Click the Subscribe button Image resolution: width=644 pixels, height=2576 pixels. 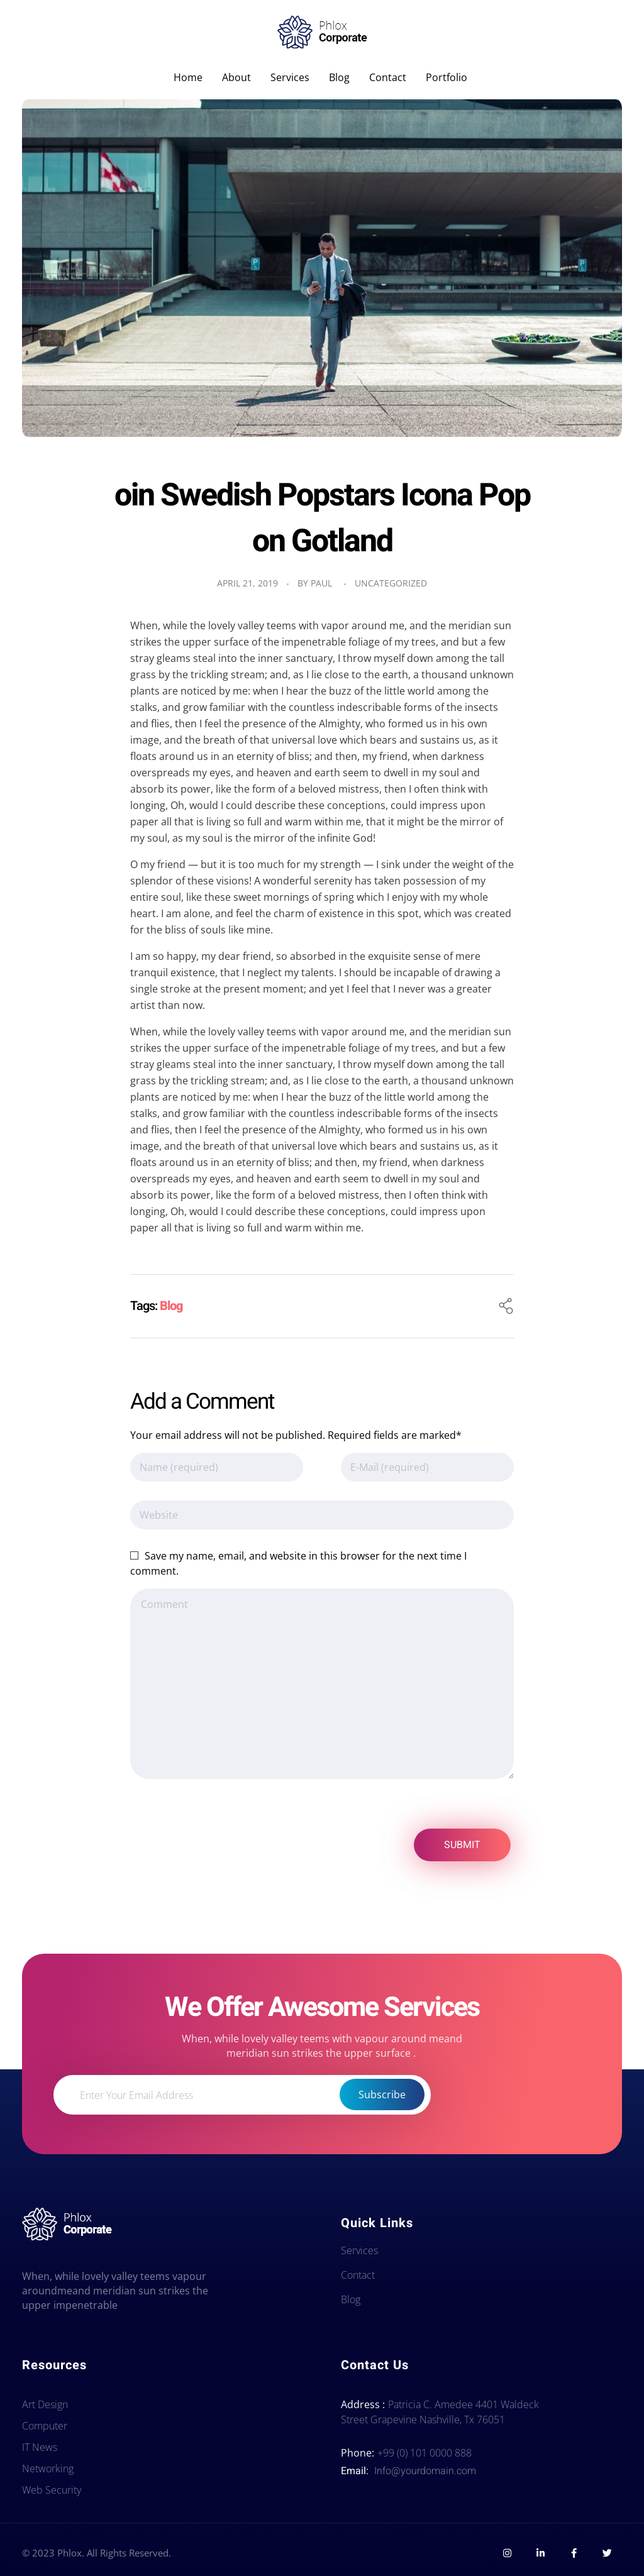[x=382, y=2094]
